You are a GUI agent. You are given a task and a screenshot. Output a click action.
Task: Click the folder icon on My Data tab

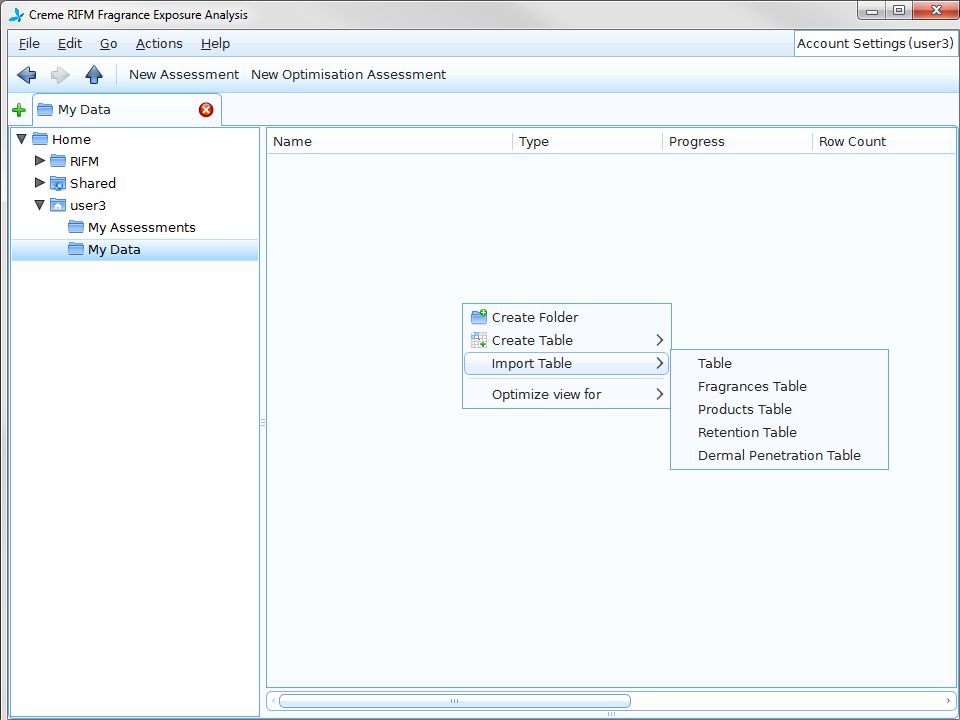(45, 110)
